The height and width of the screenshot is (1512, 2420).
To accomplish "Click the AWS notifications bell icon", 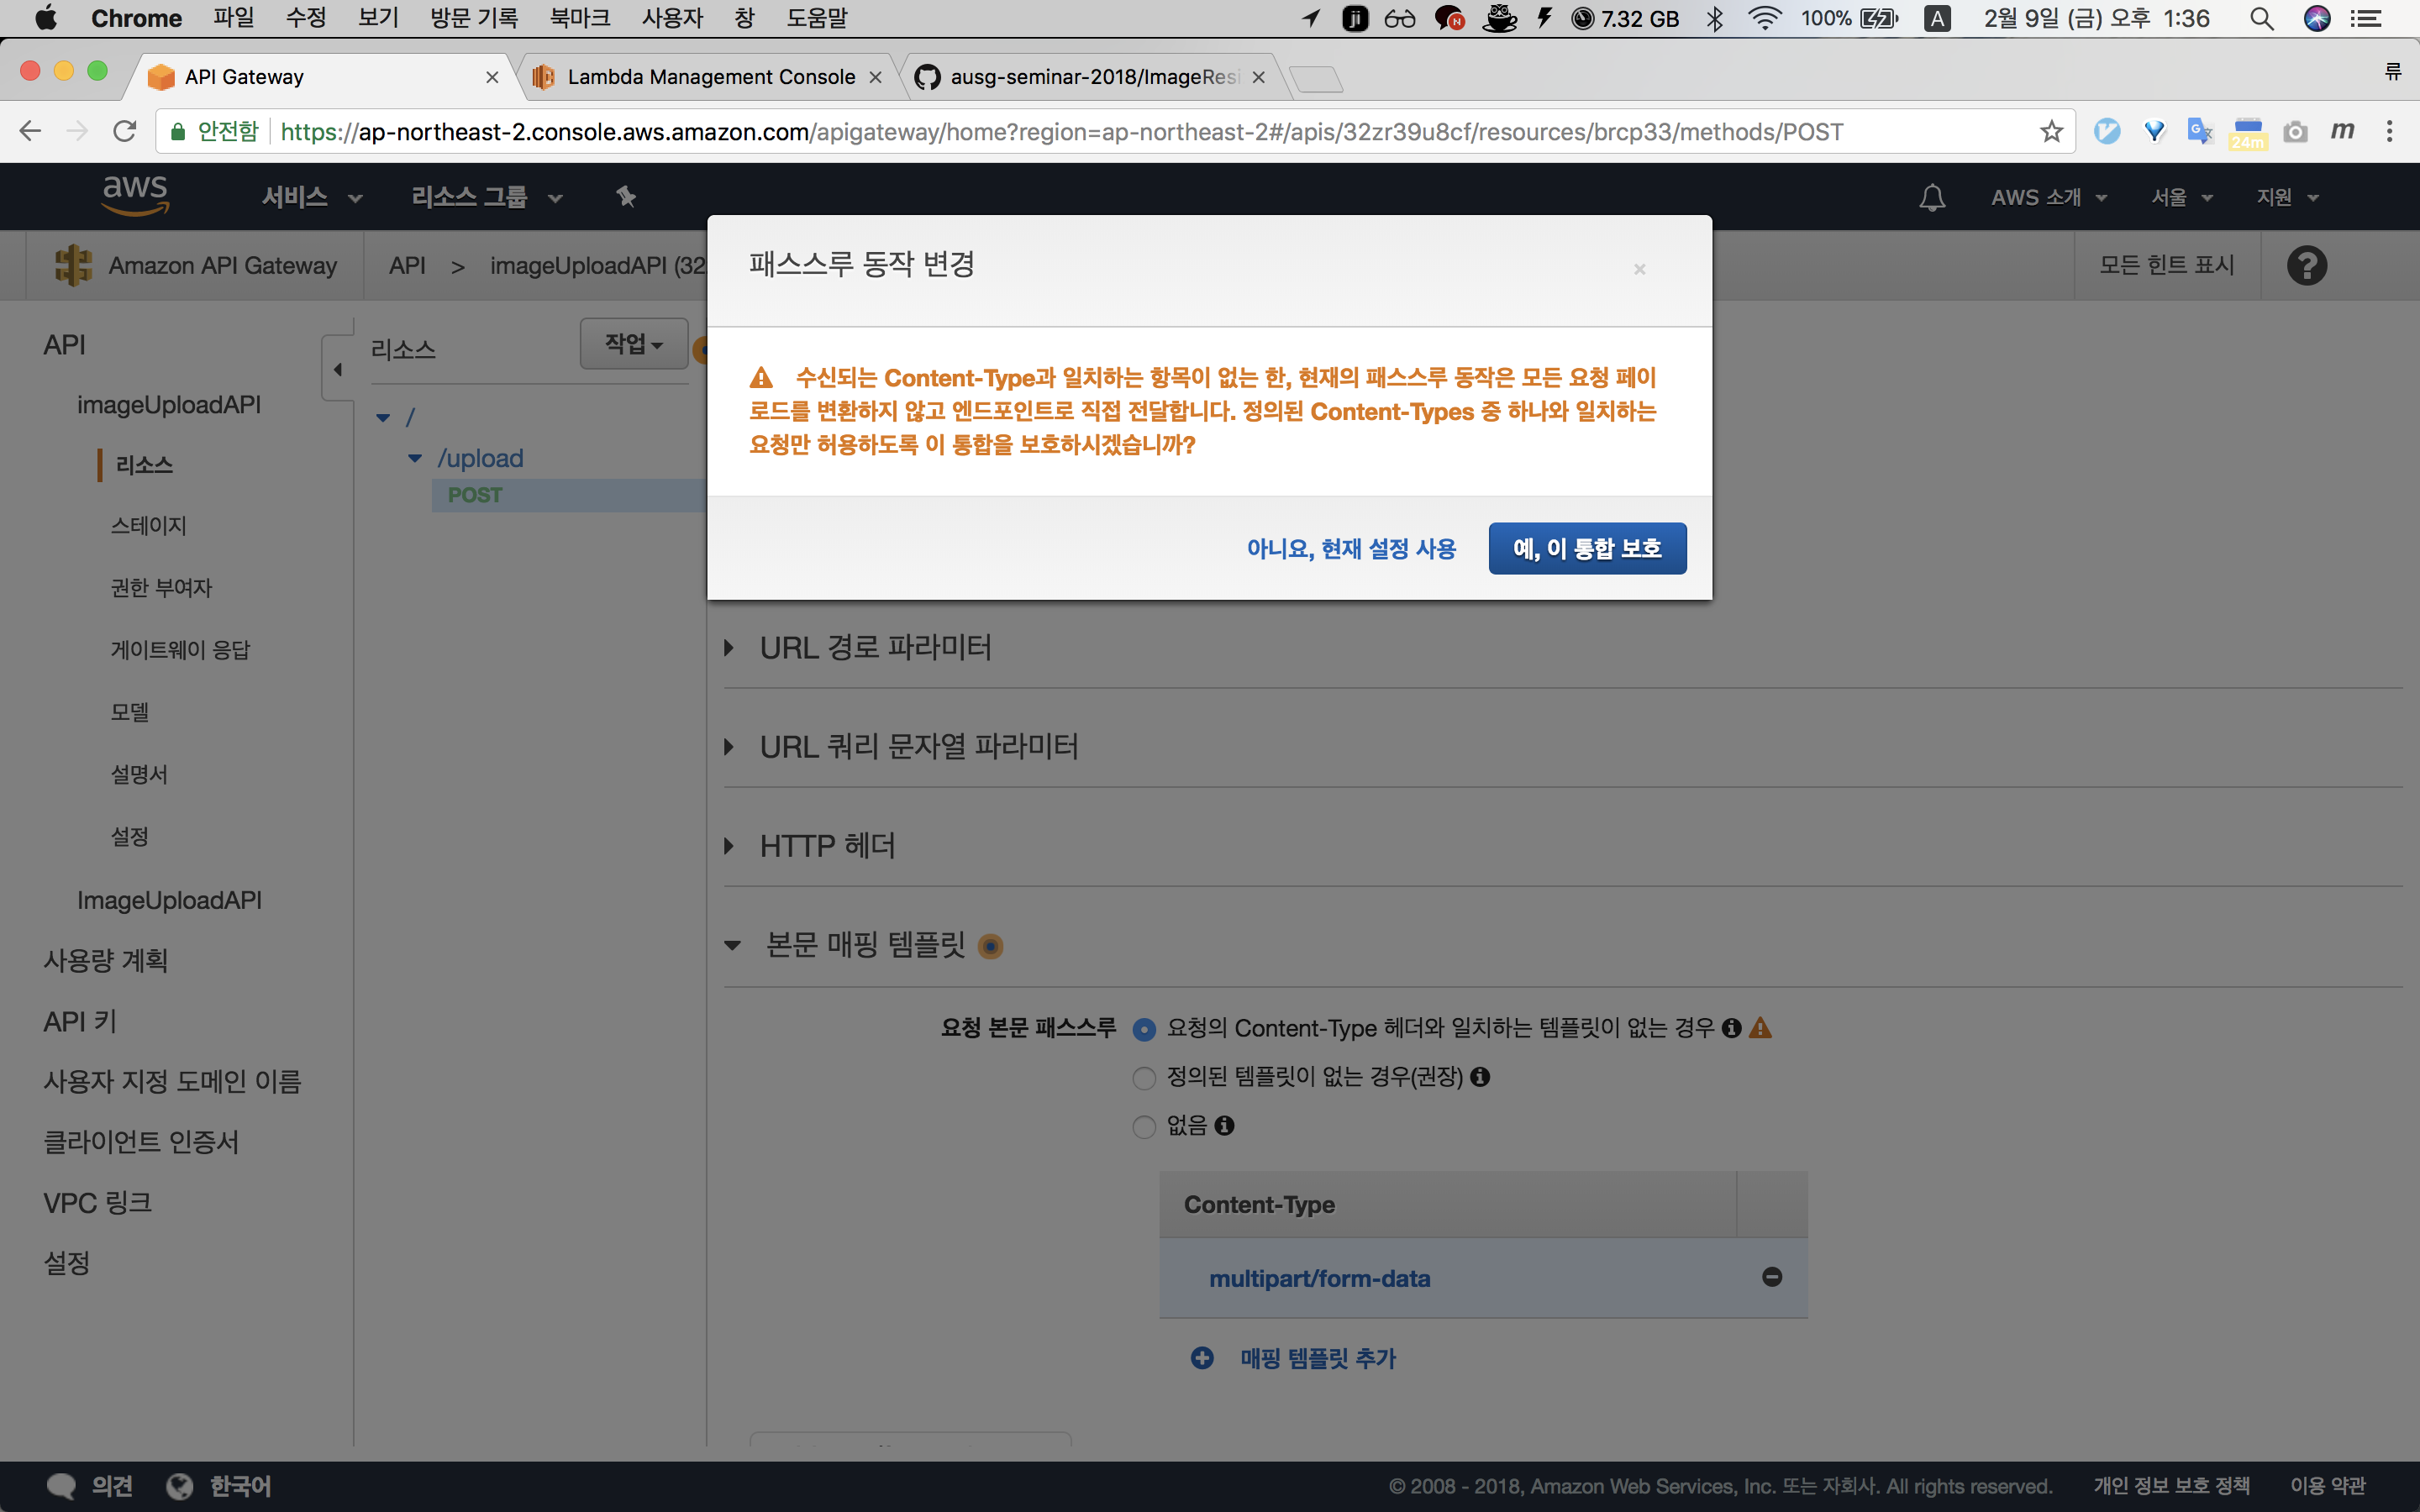I will pos(1932,197).
